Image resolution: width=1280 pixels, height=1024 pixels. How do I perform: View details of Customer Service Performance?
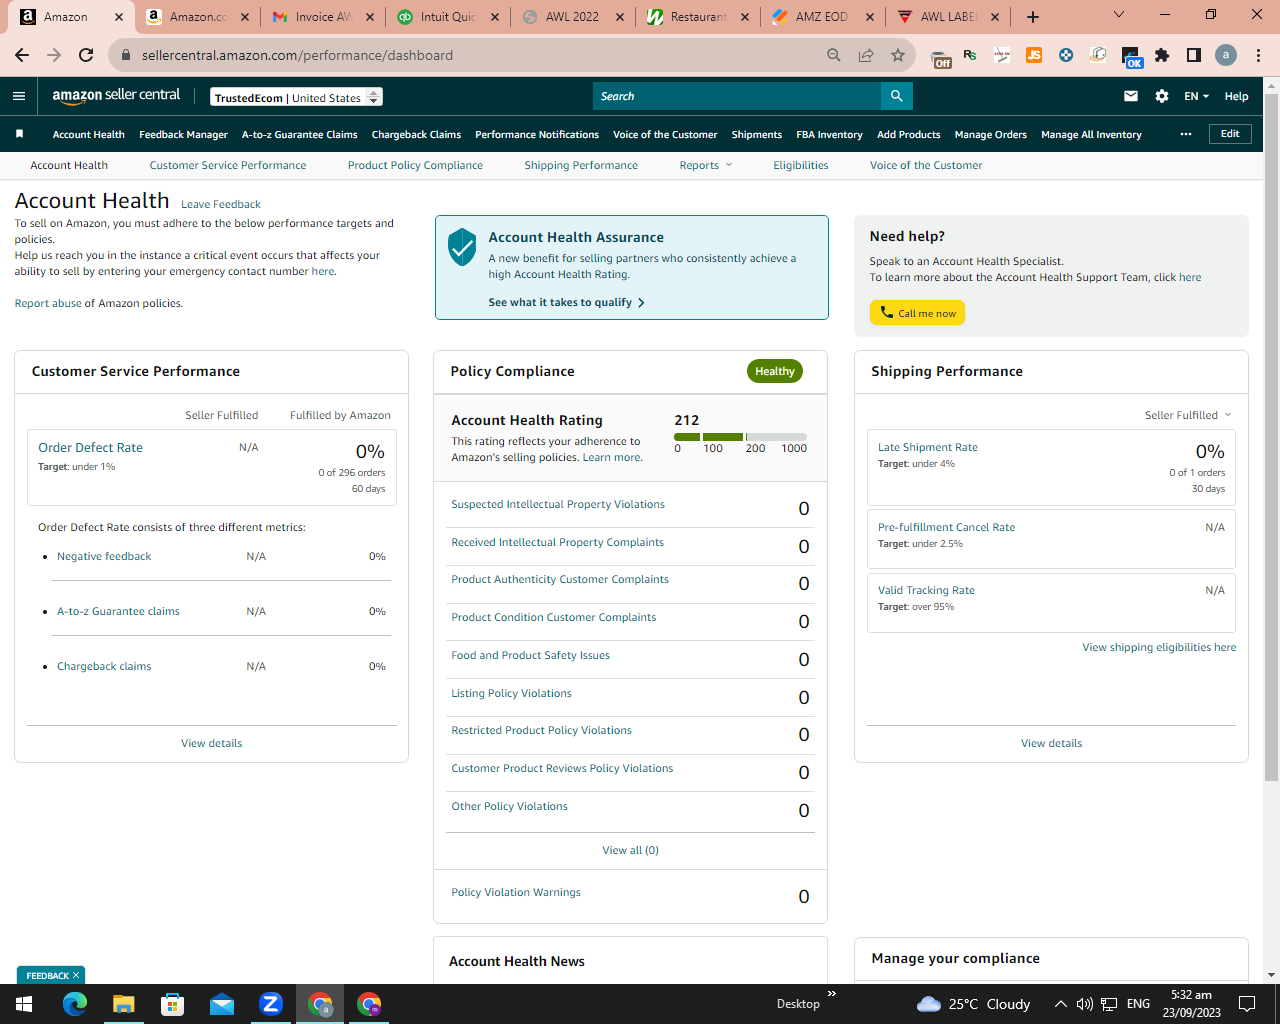(x=212, y=743)
